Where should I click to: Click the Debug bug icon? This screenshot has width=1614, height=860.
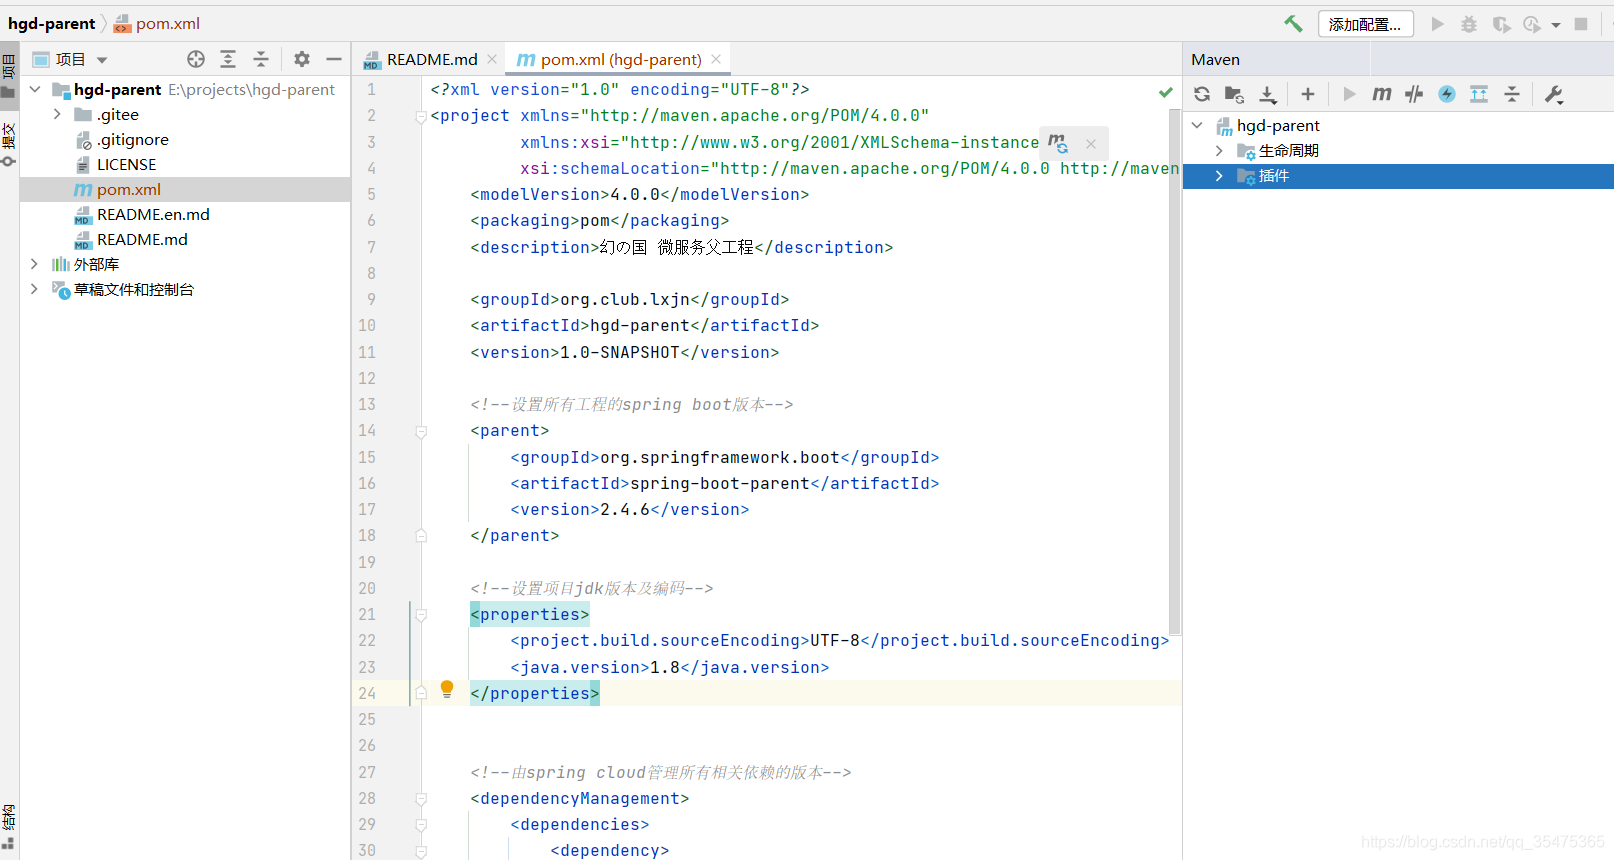(x=1468, y=24)
